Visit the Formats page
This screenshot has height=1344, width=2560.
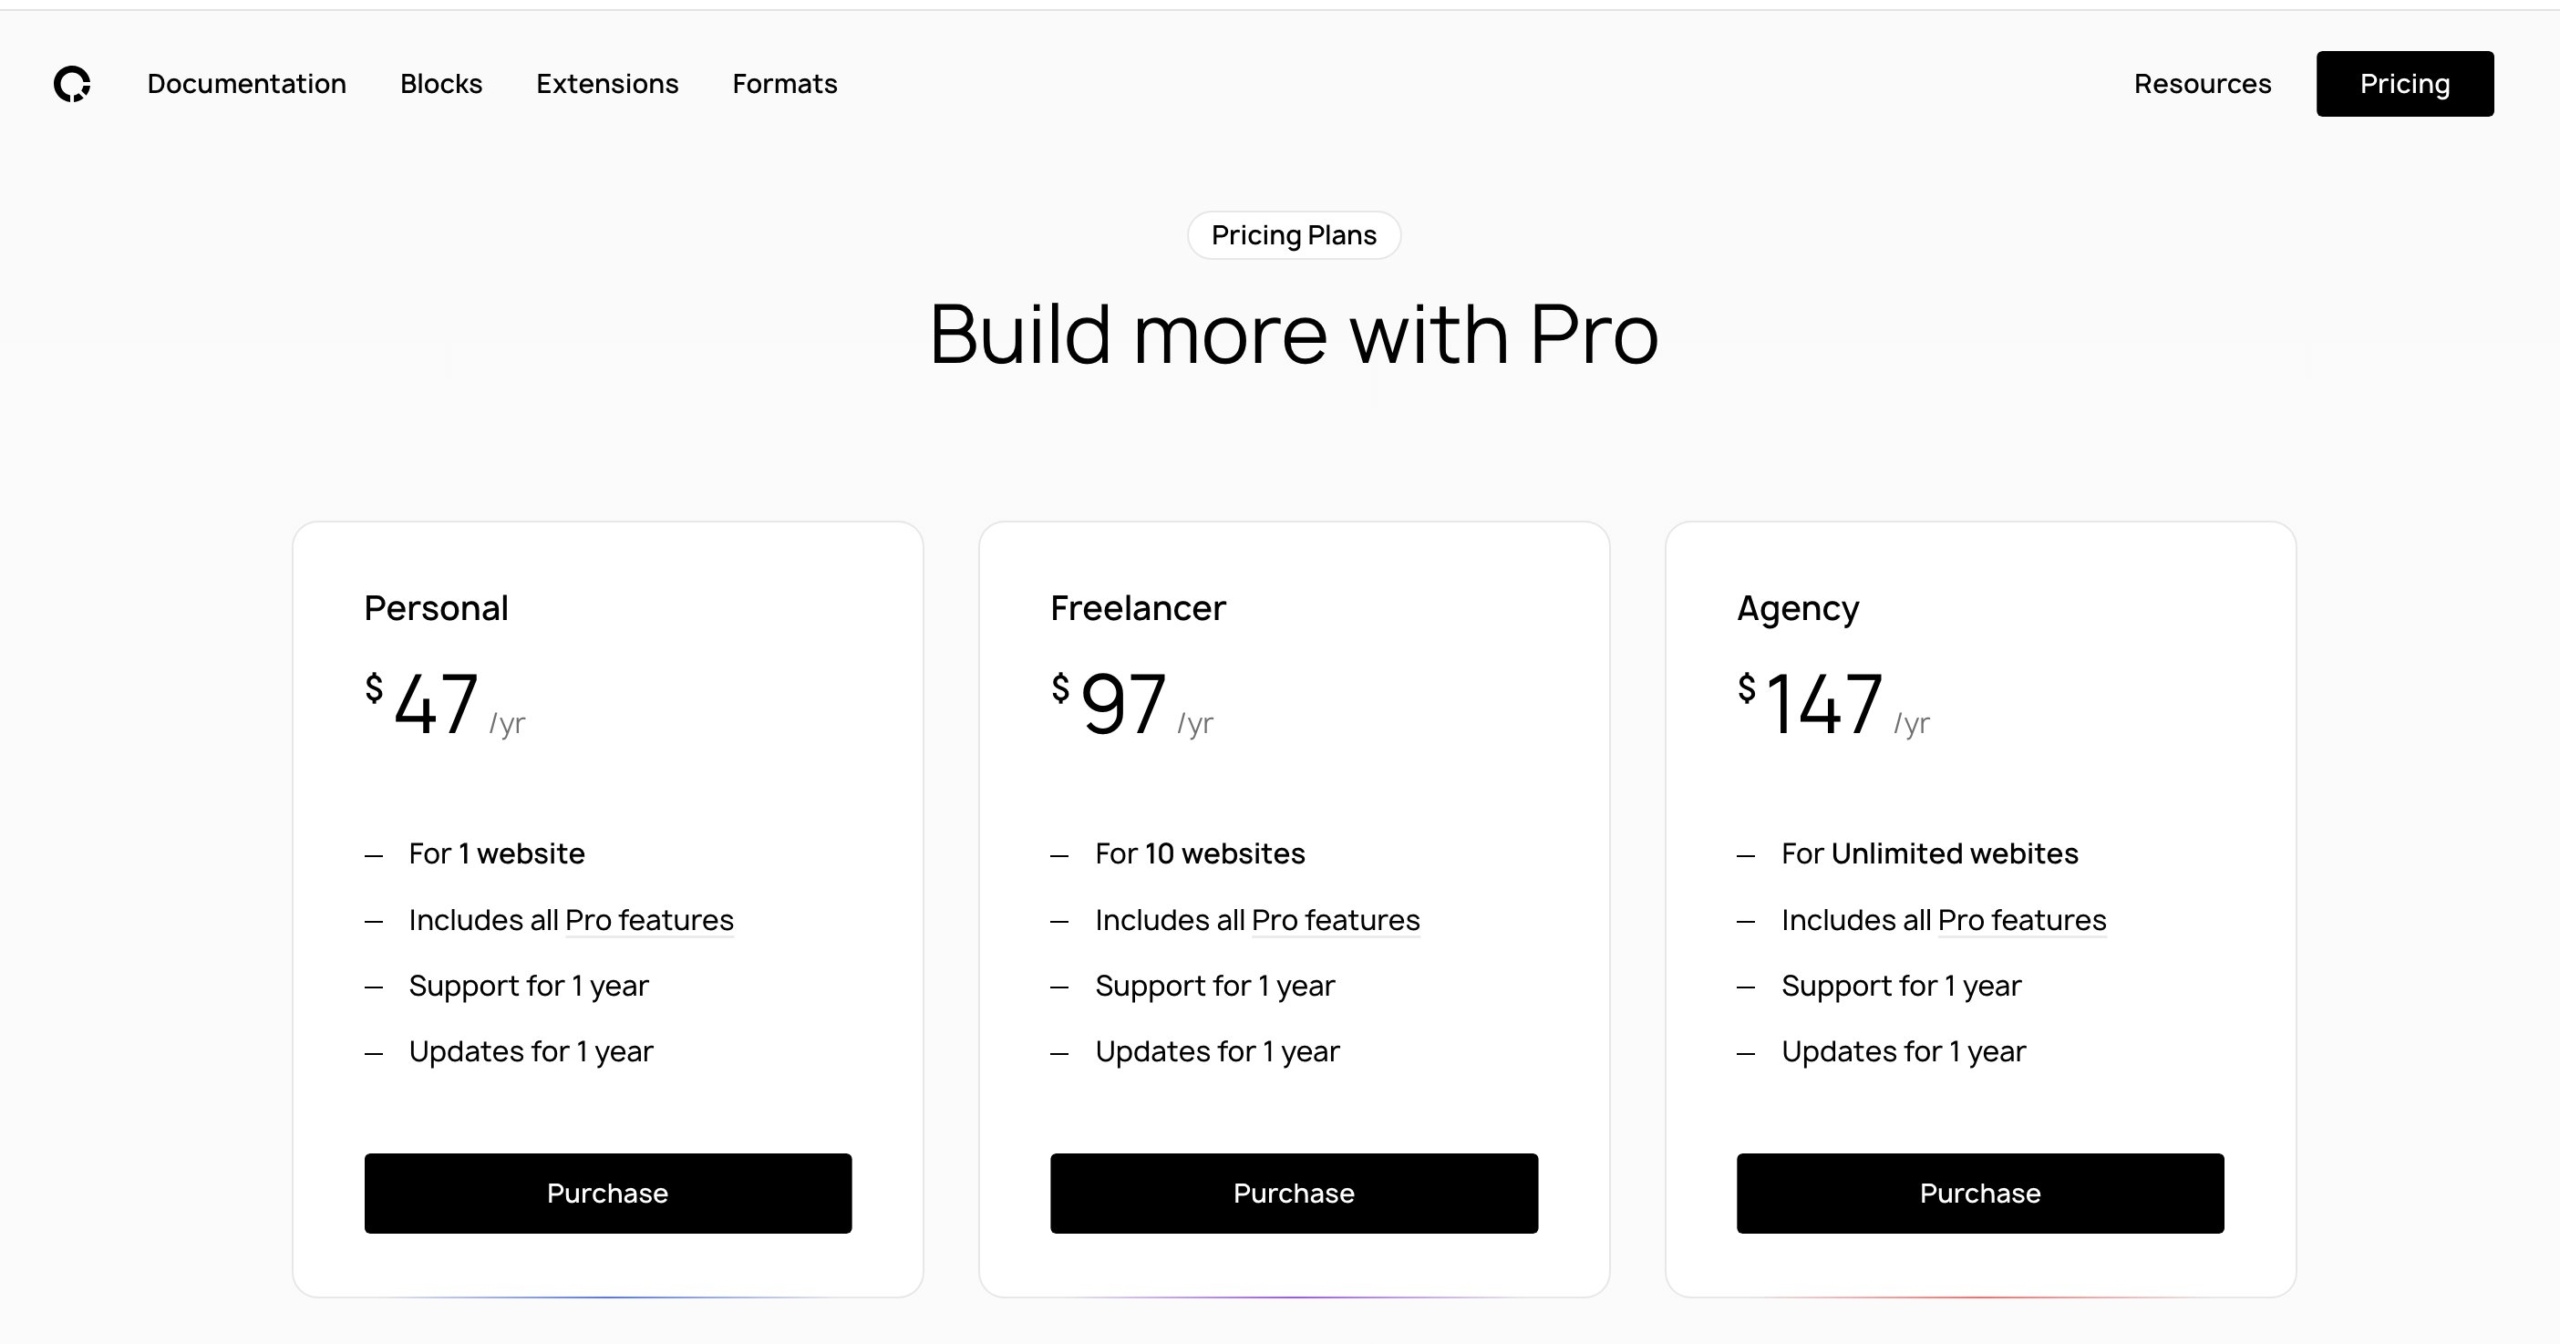click(784, 84)
